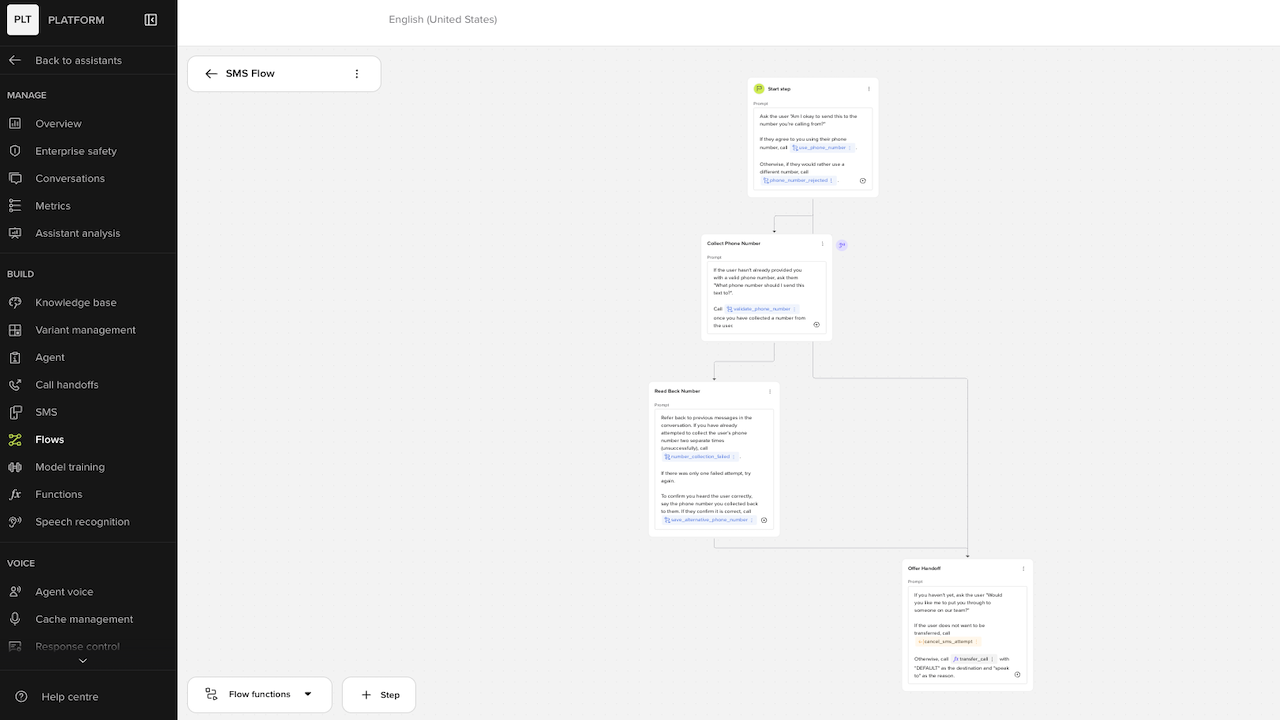Go Back to assistants

[78, 60]
